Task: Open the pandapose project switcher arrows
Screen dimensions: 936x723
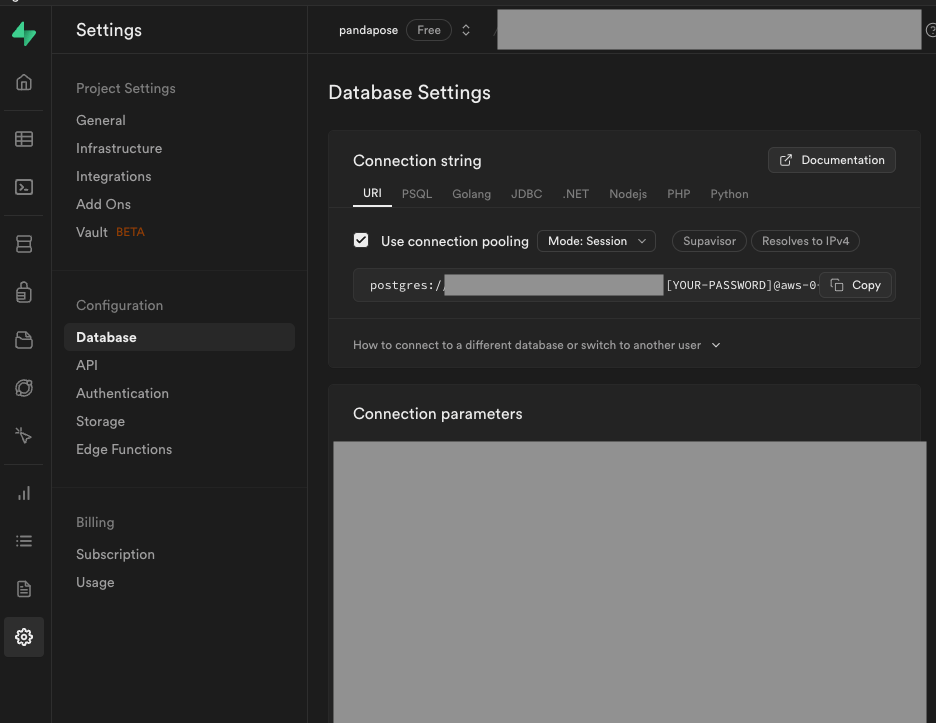Action: pyautogui.click(x=466, y=30)
